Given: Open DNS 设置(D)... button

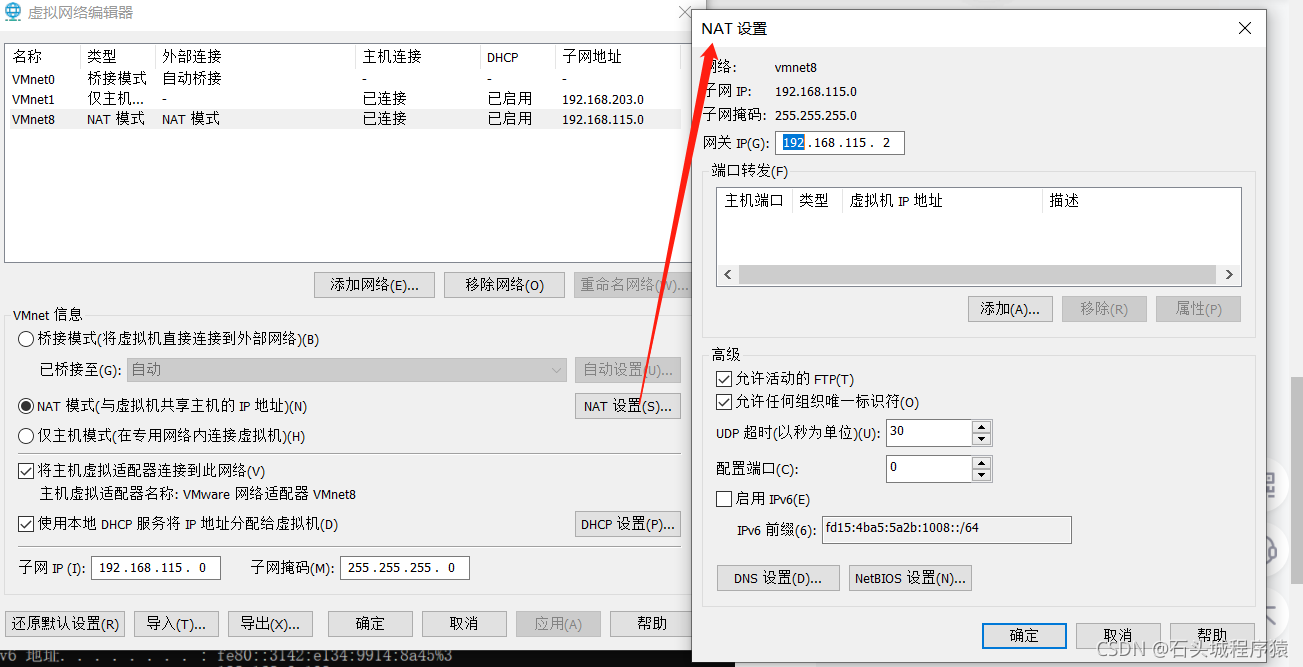Looking at the screenshot, I should click(778, 578).
